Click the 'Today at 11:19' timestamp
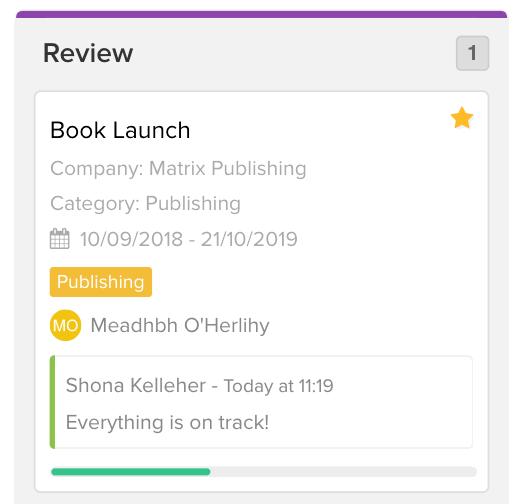 click(x=278, y=386)
